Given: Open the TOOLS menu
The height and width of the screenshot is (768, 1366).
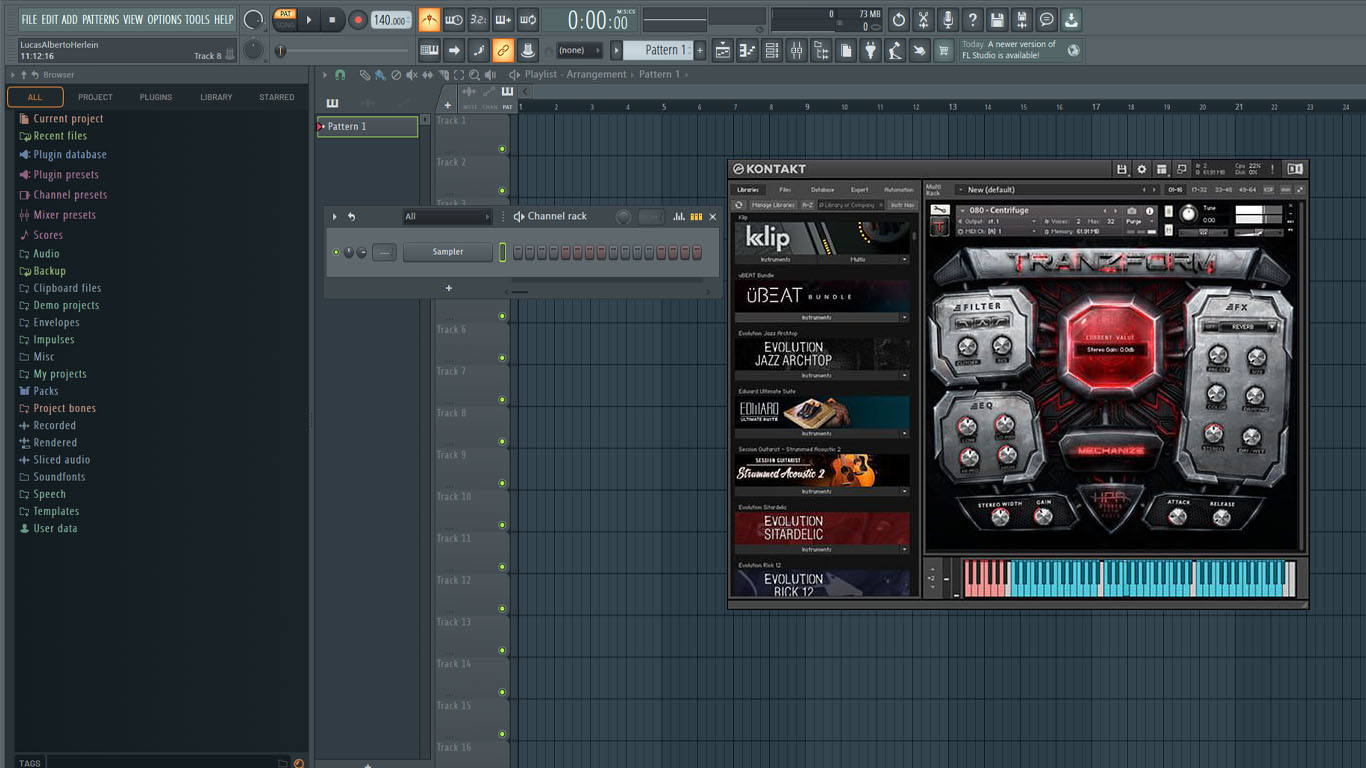Looking at the screenshot, I should pos(197,19).
